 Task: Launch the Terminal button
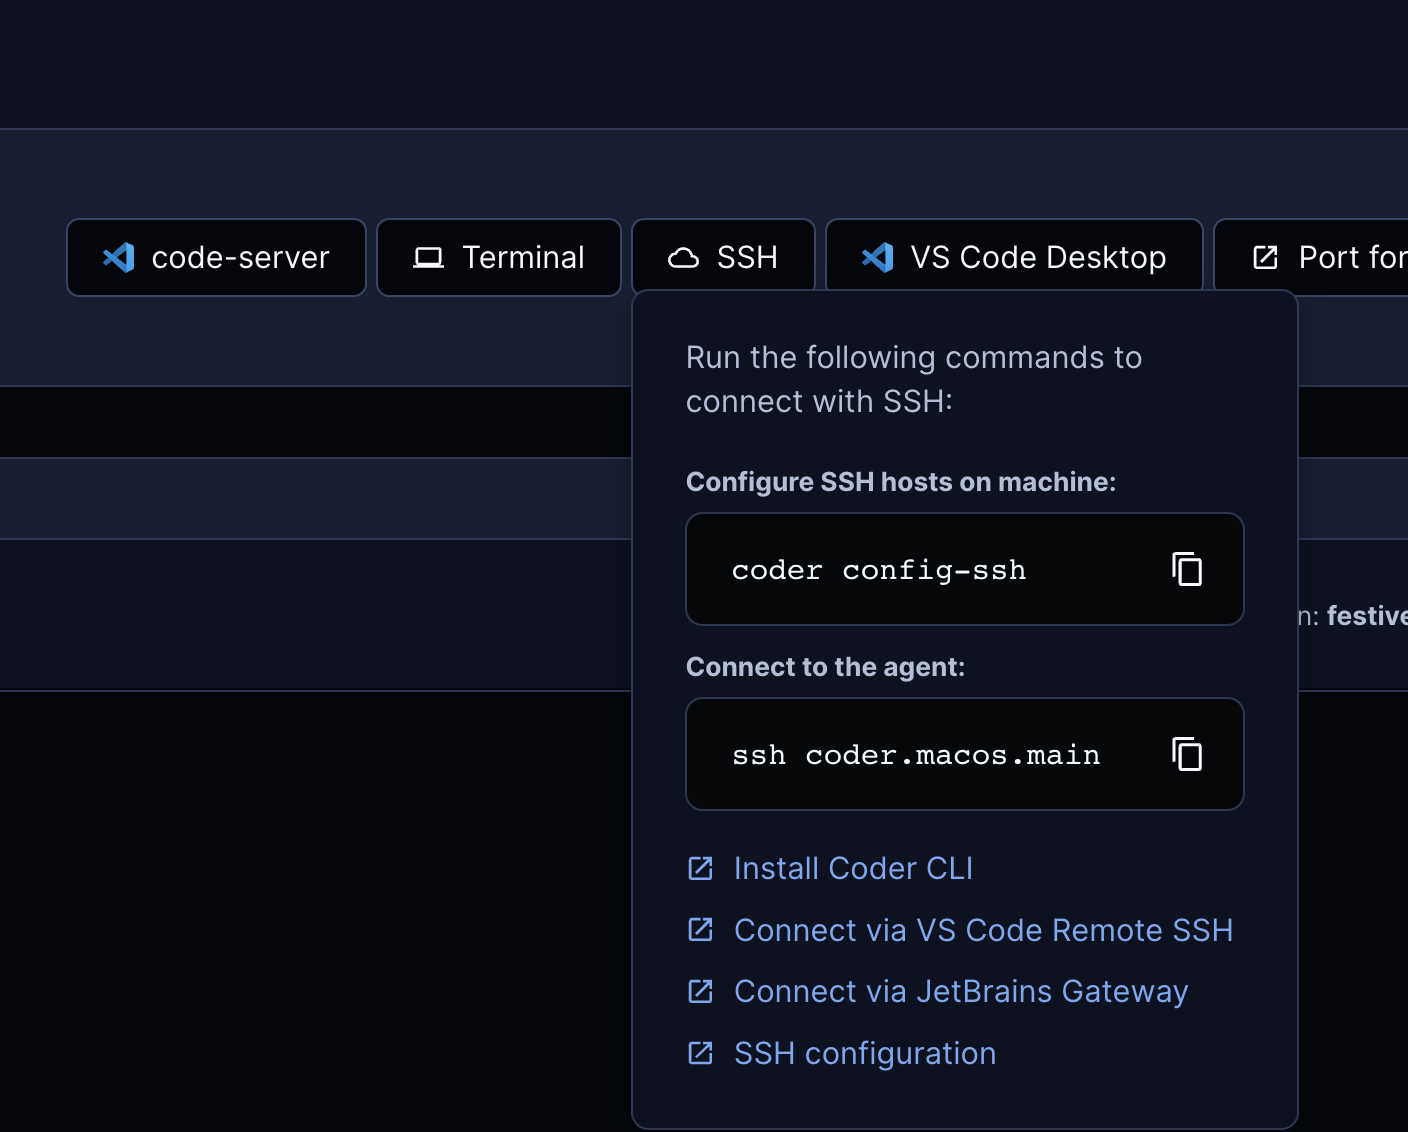tap(499, 257)
